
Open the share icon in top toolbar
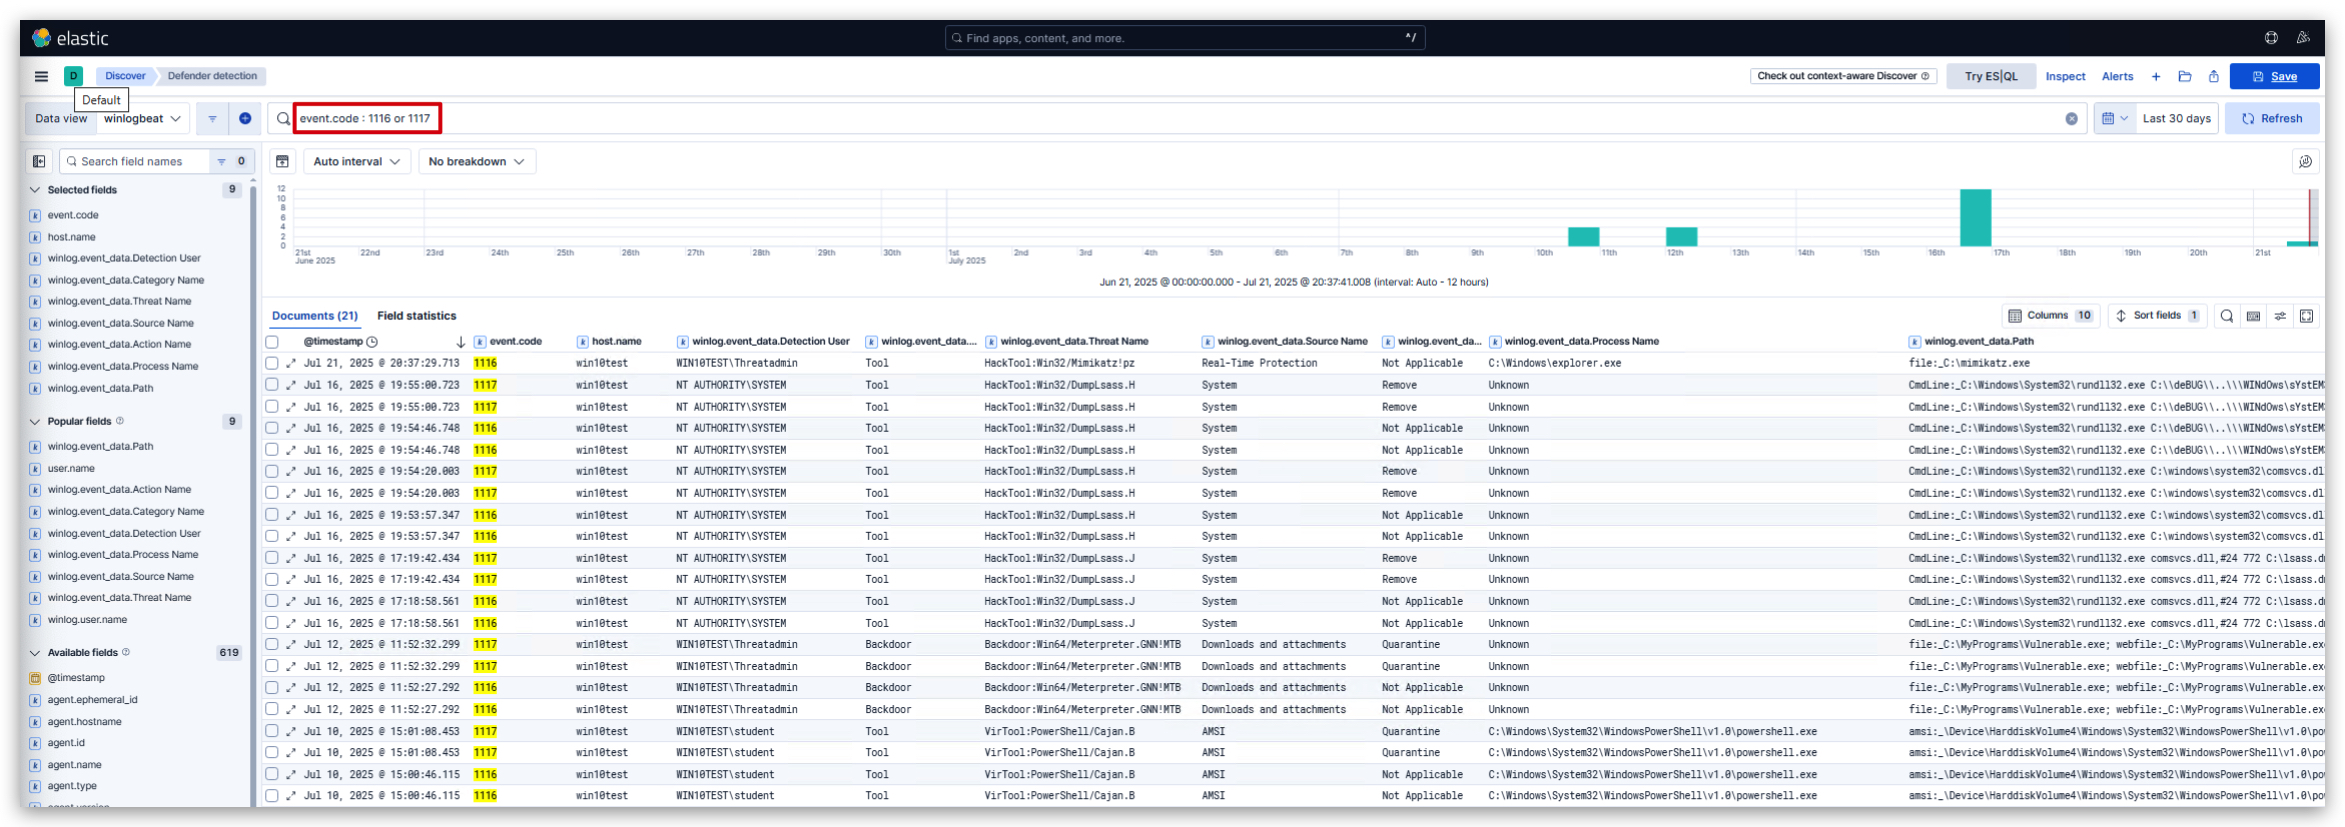(2214, 76)
